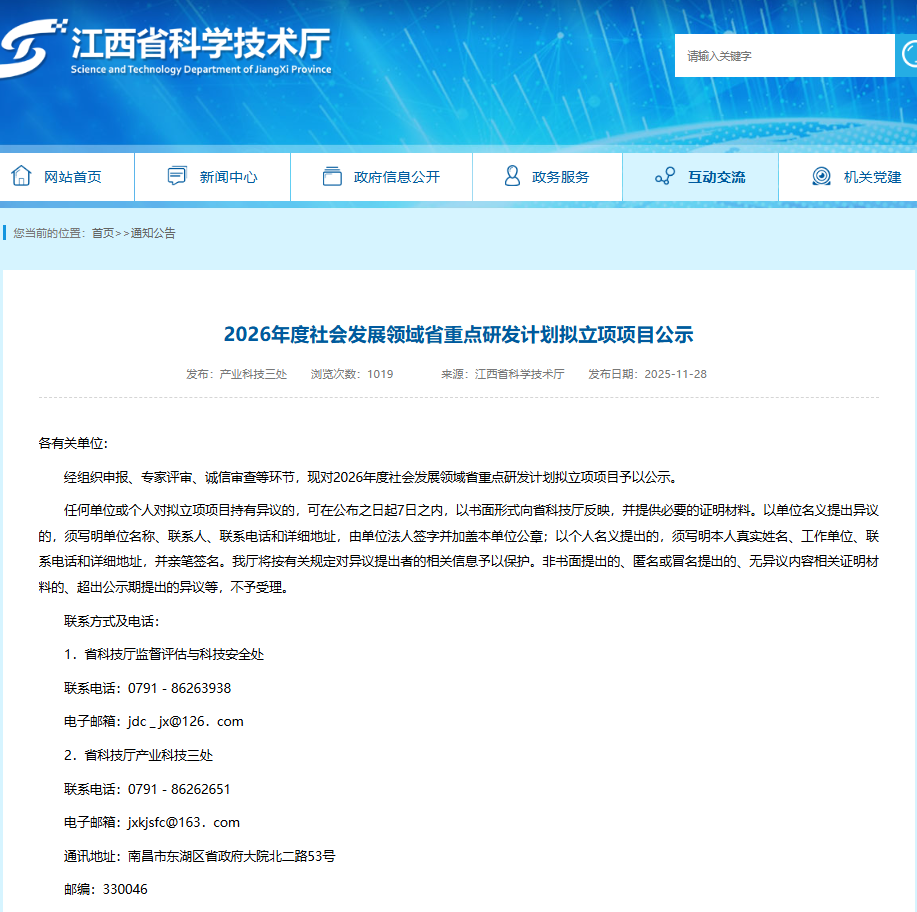Click the share nodes icon beside 互动交流

click(x=665, y=177)
